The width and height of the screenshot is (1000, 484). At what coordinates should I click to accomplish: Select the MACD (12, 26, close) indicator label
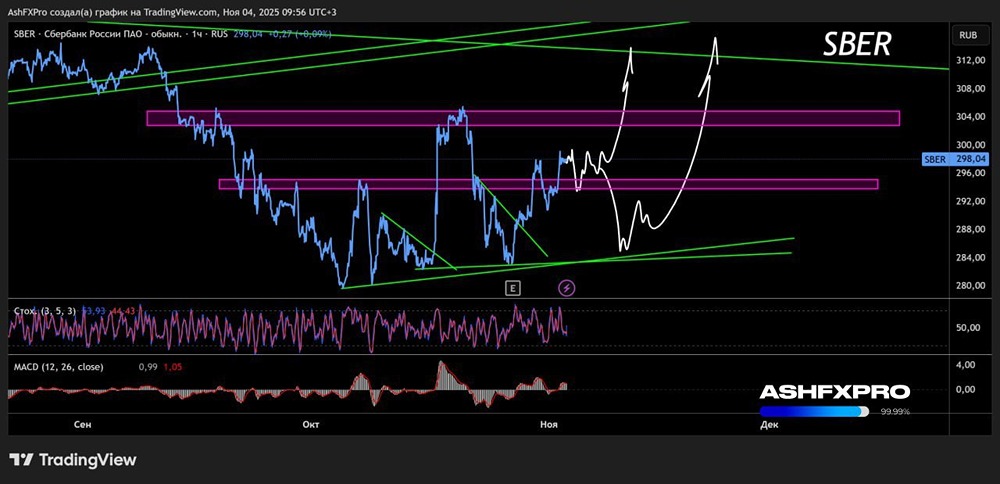coord(58,367)
